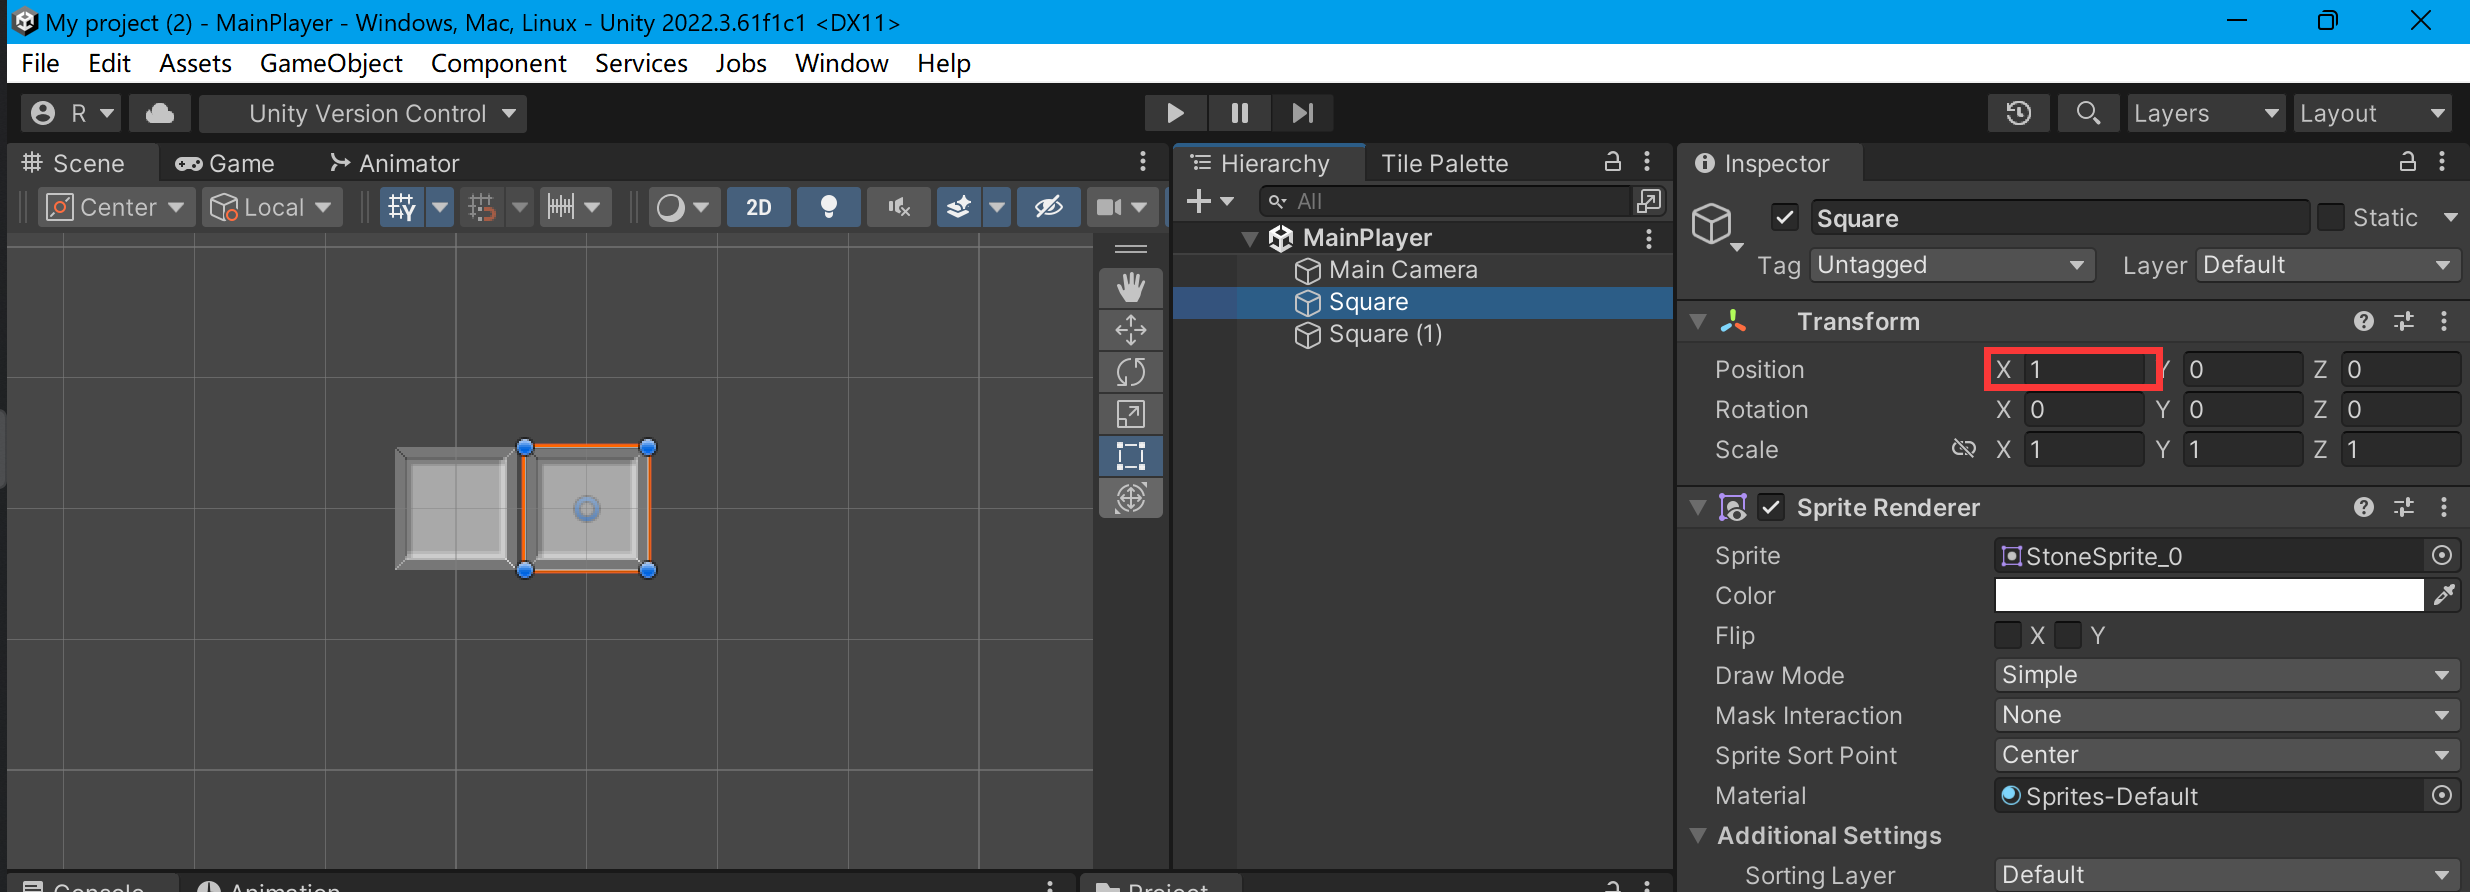Open Transform component help icon
The image size is (2470, 892).
[2364, 321]
